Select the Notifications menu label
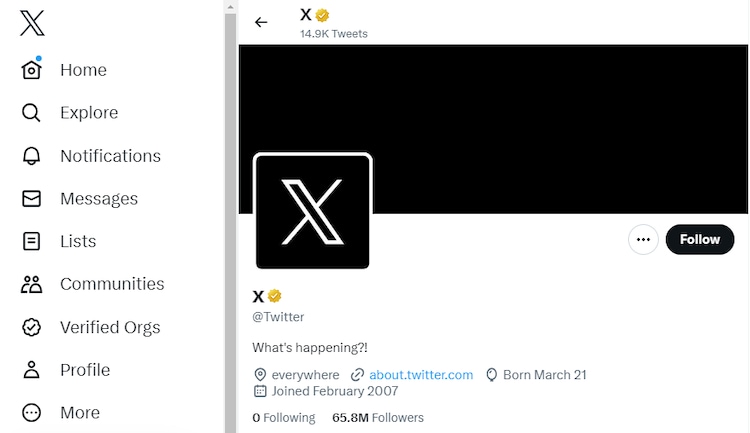The height and width of the screenshot is (433, 750). [x=110, y=156]
